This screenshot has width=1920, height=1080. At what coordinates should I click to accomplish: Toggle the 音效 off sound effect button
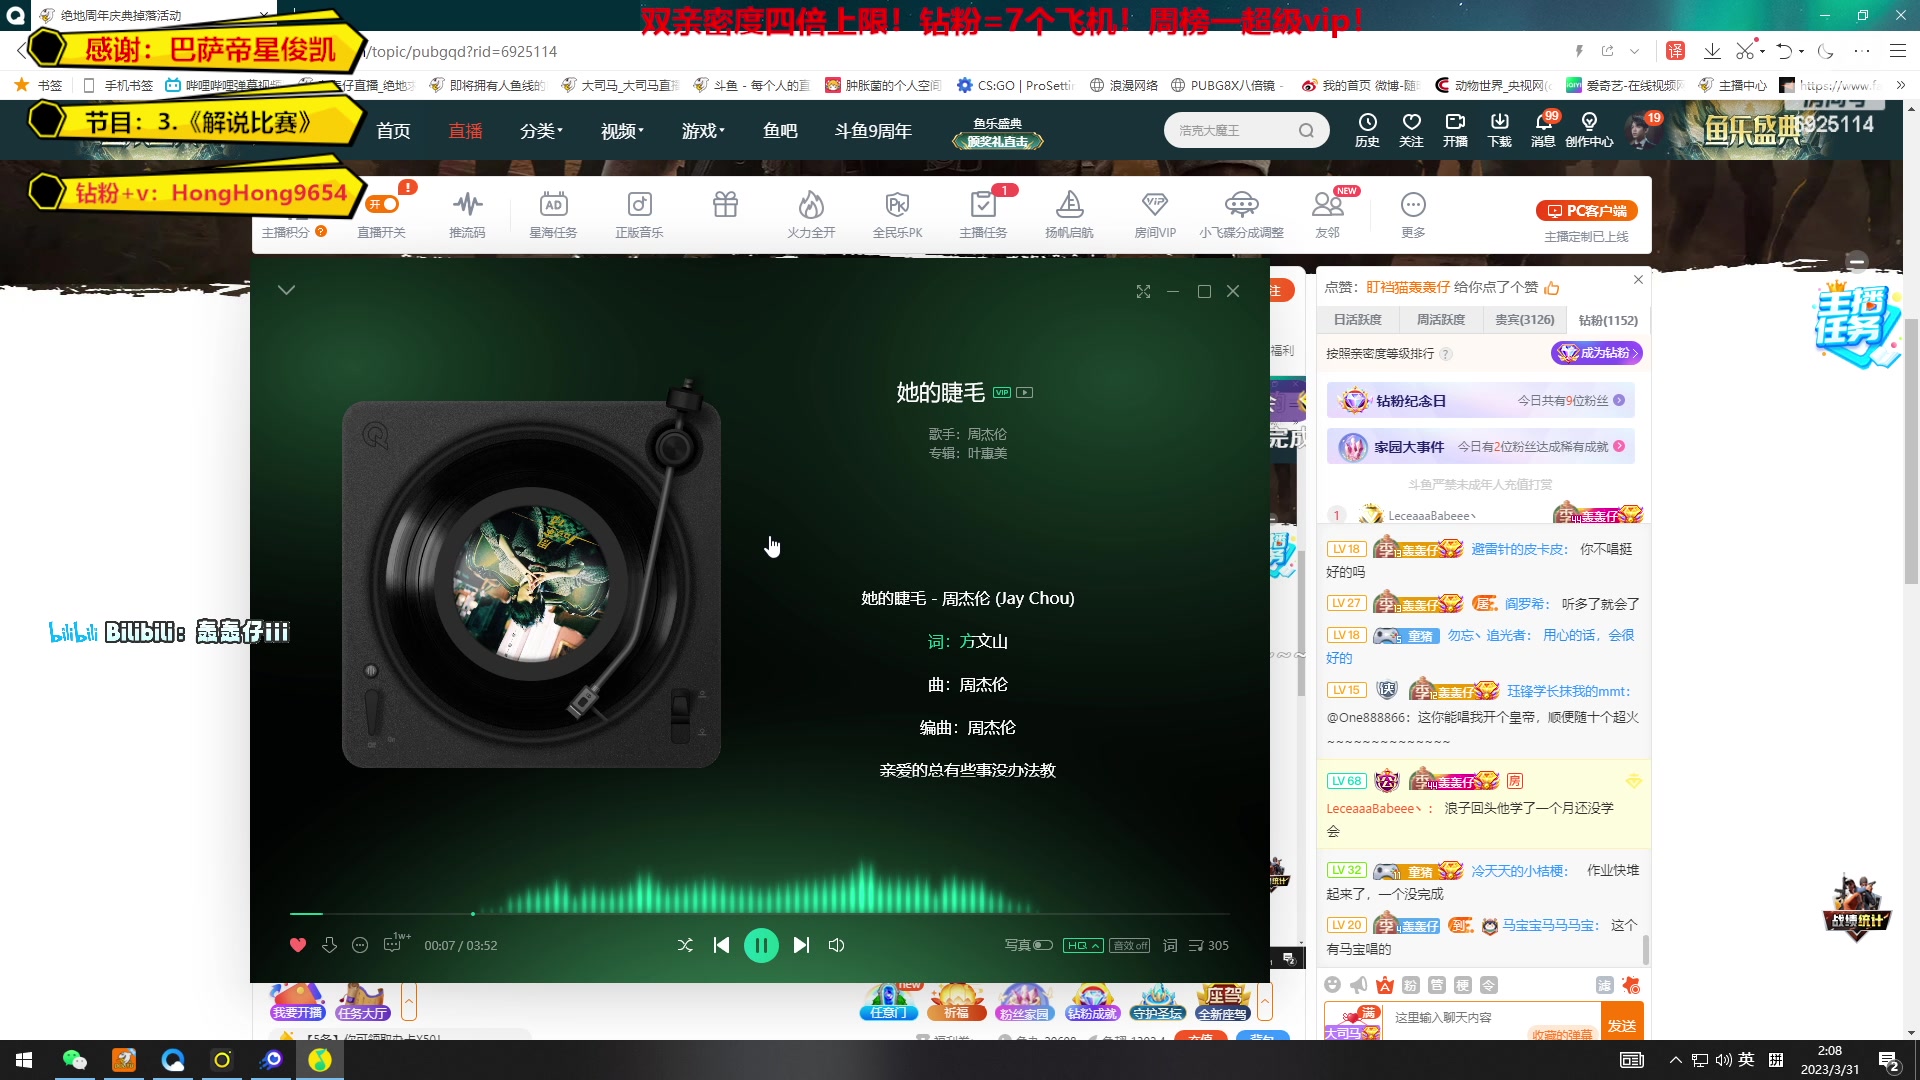(1130, 945)
